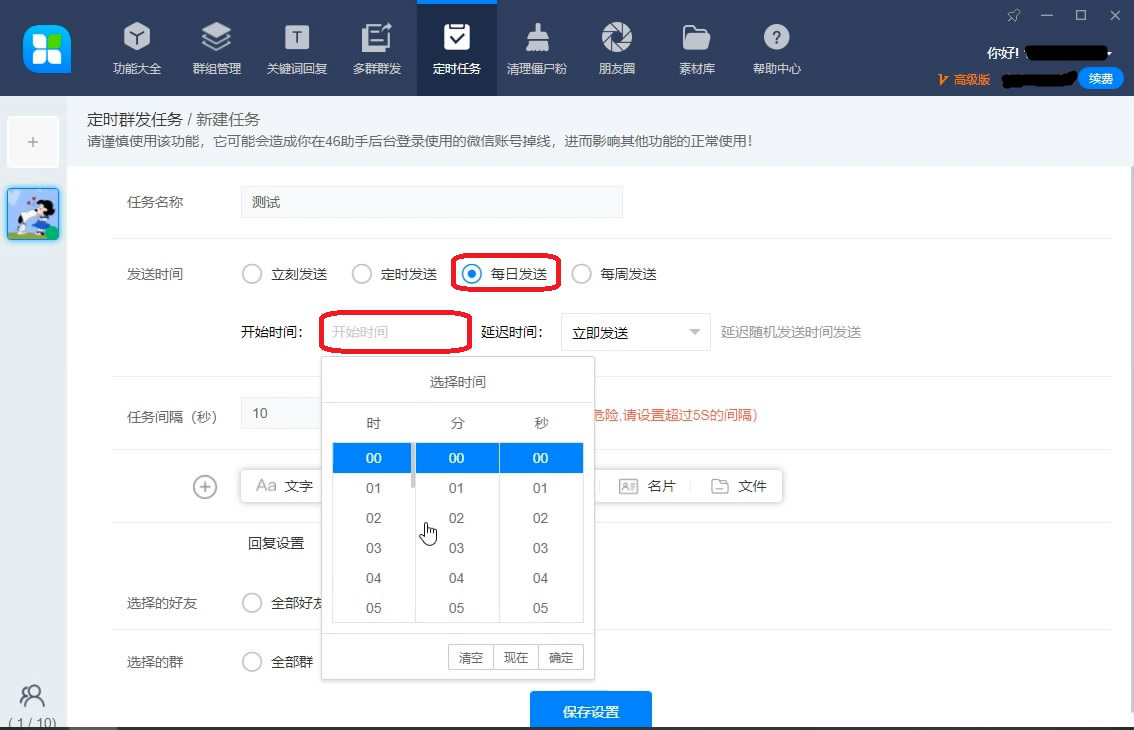1134x730 pixels.
Task: Open the 清理僵尸粉 tool
Action: pyautogui.click(x=536, y=47)
